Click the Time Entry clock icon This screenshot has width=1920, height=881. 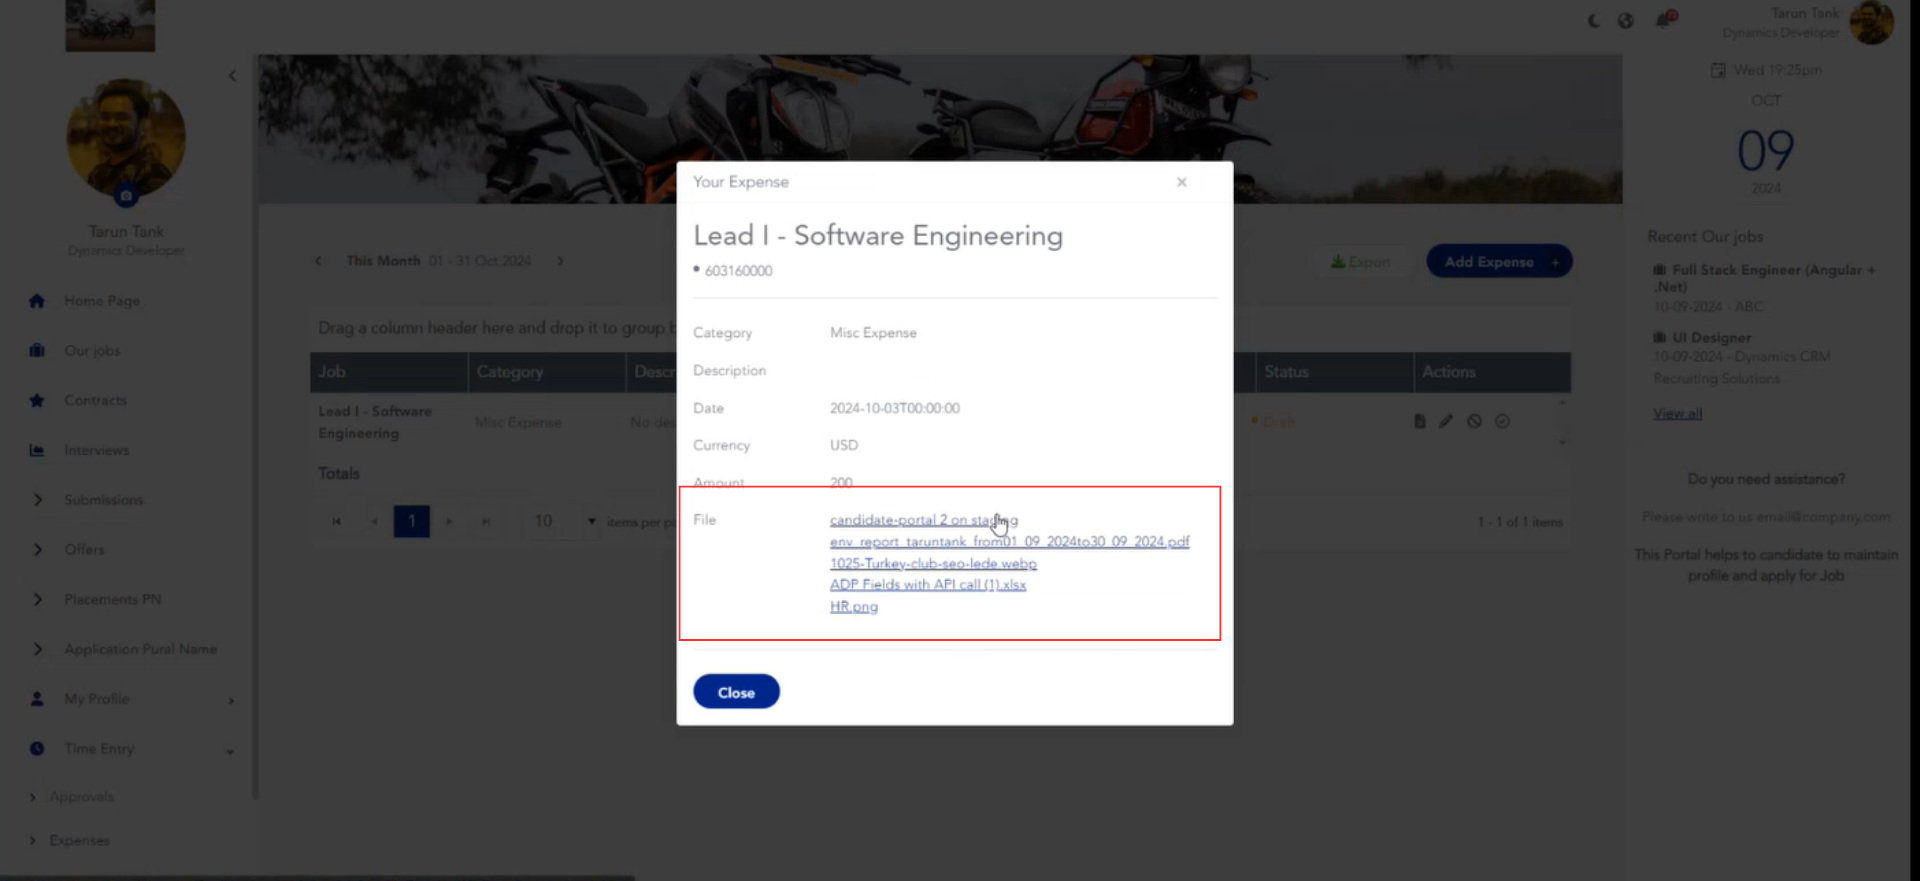tap(37, 748)
